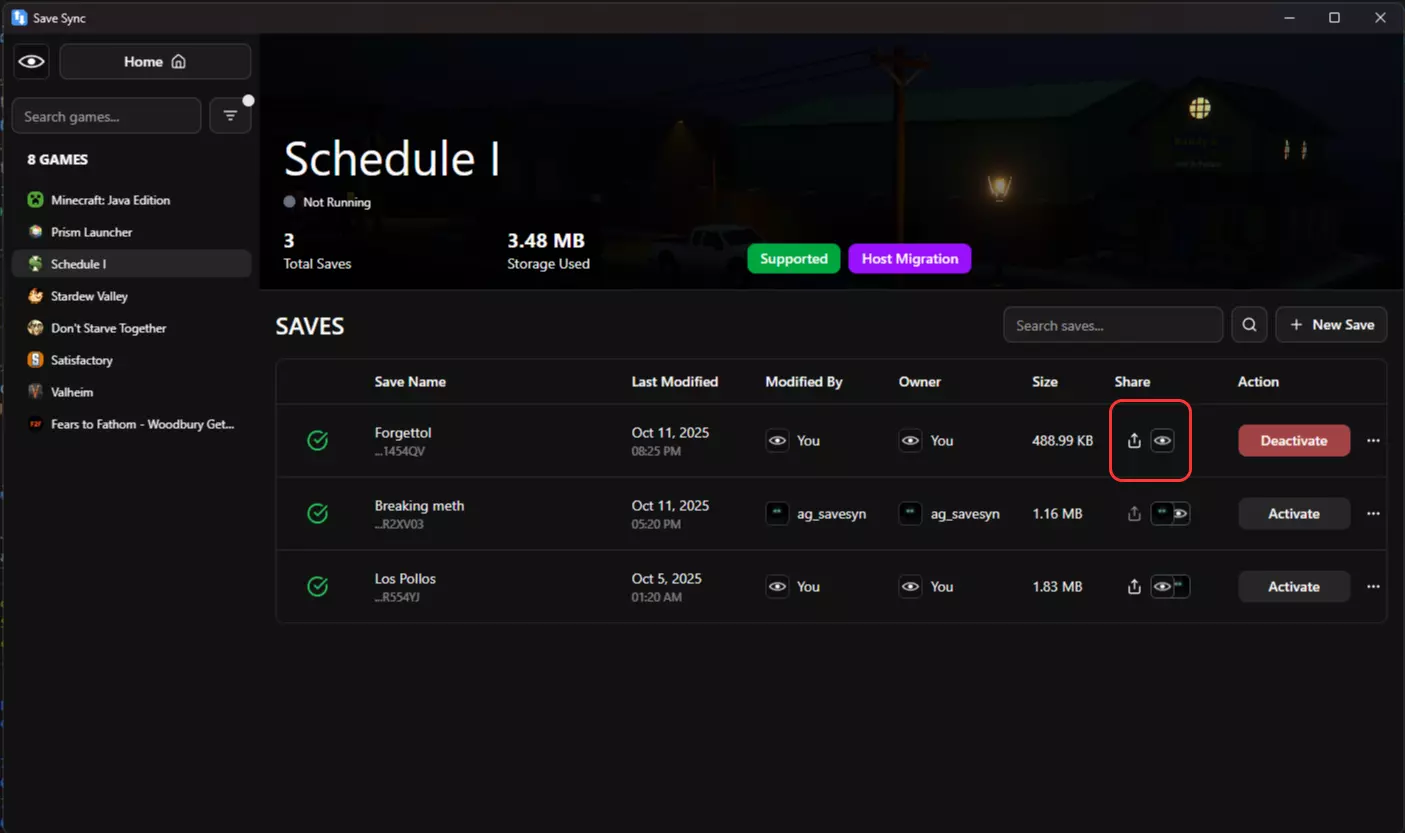This screenshot has width=1405, height=833.
Task: Click the ag_savesyn Owner avatar
Action: tap(910, 514)
